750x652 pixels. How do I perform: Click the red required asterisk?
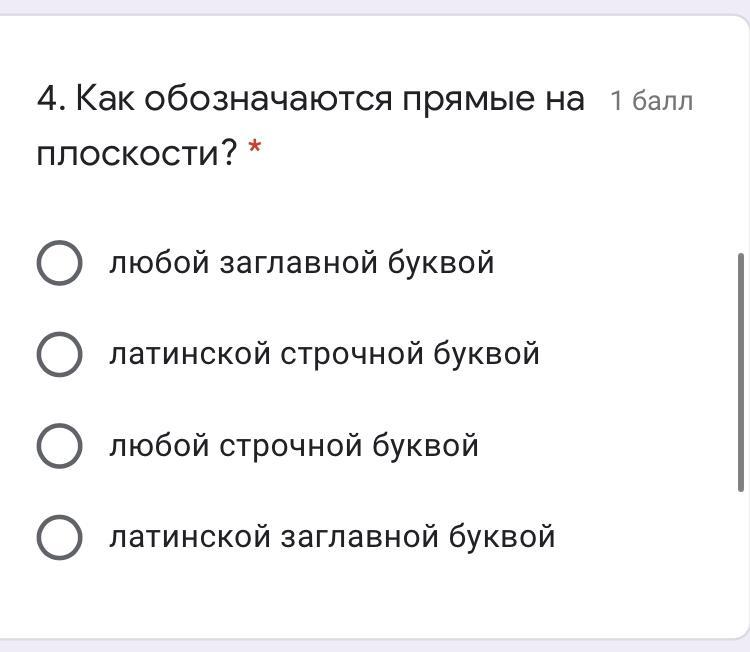coord(255,151)
